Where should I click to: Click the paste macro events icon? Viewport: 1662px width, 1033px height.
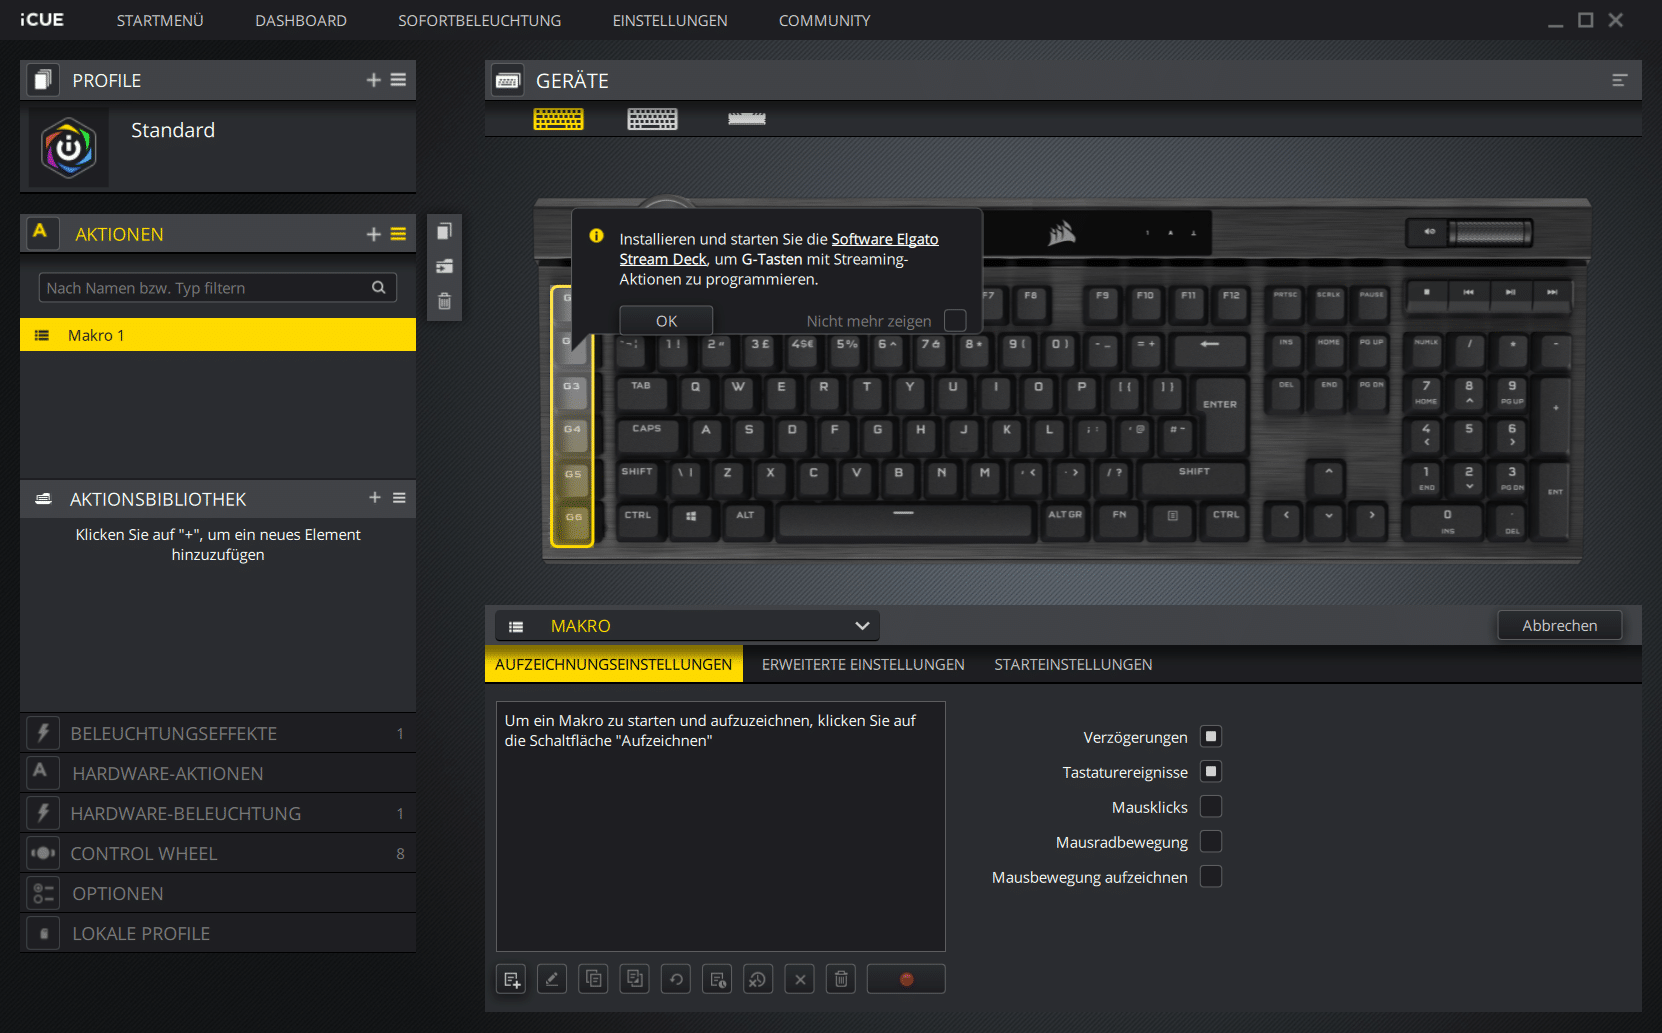[634, 979]
